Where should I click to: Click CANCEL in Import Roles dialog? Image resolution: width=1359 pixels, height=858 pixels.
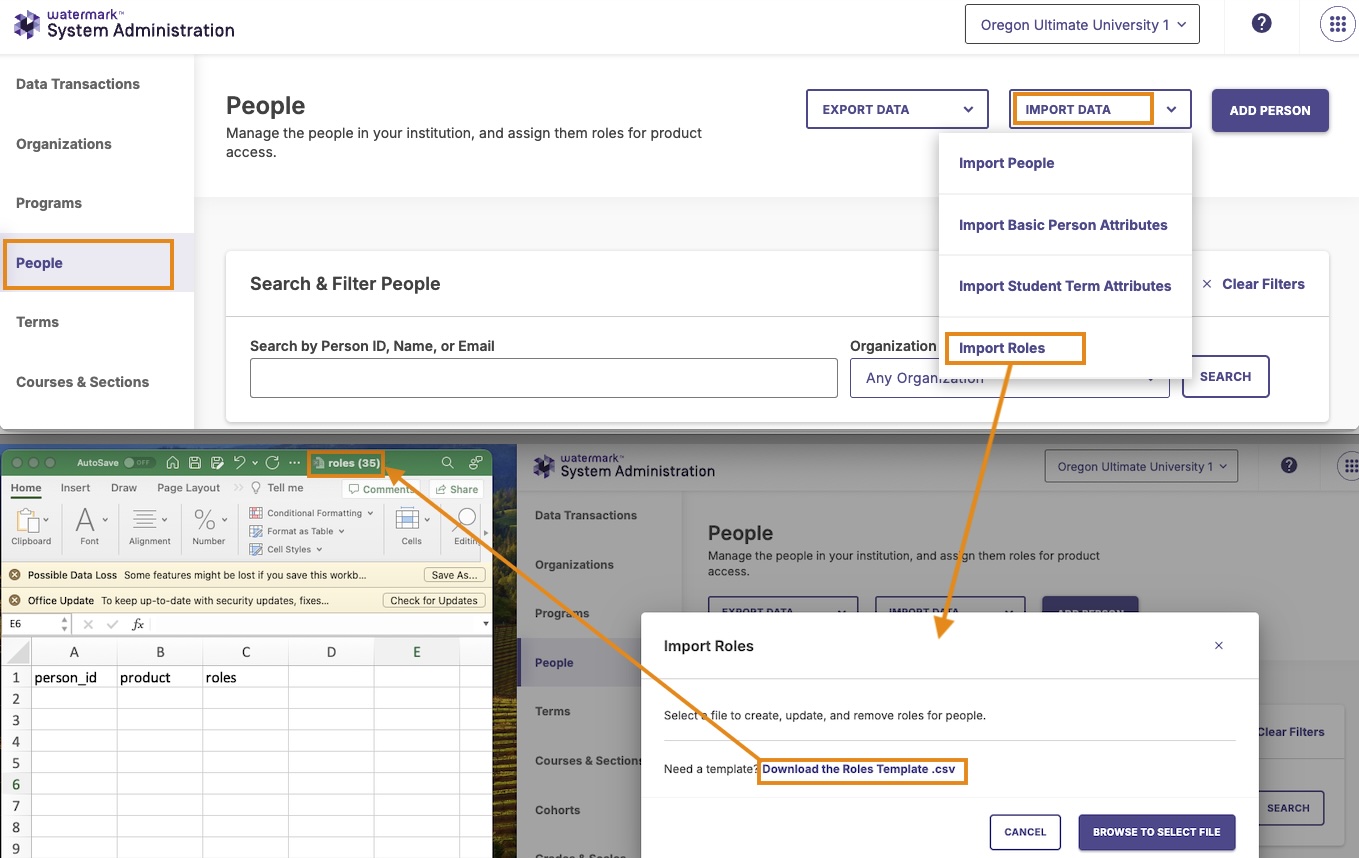[1025, 832]
